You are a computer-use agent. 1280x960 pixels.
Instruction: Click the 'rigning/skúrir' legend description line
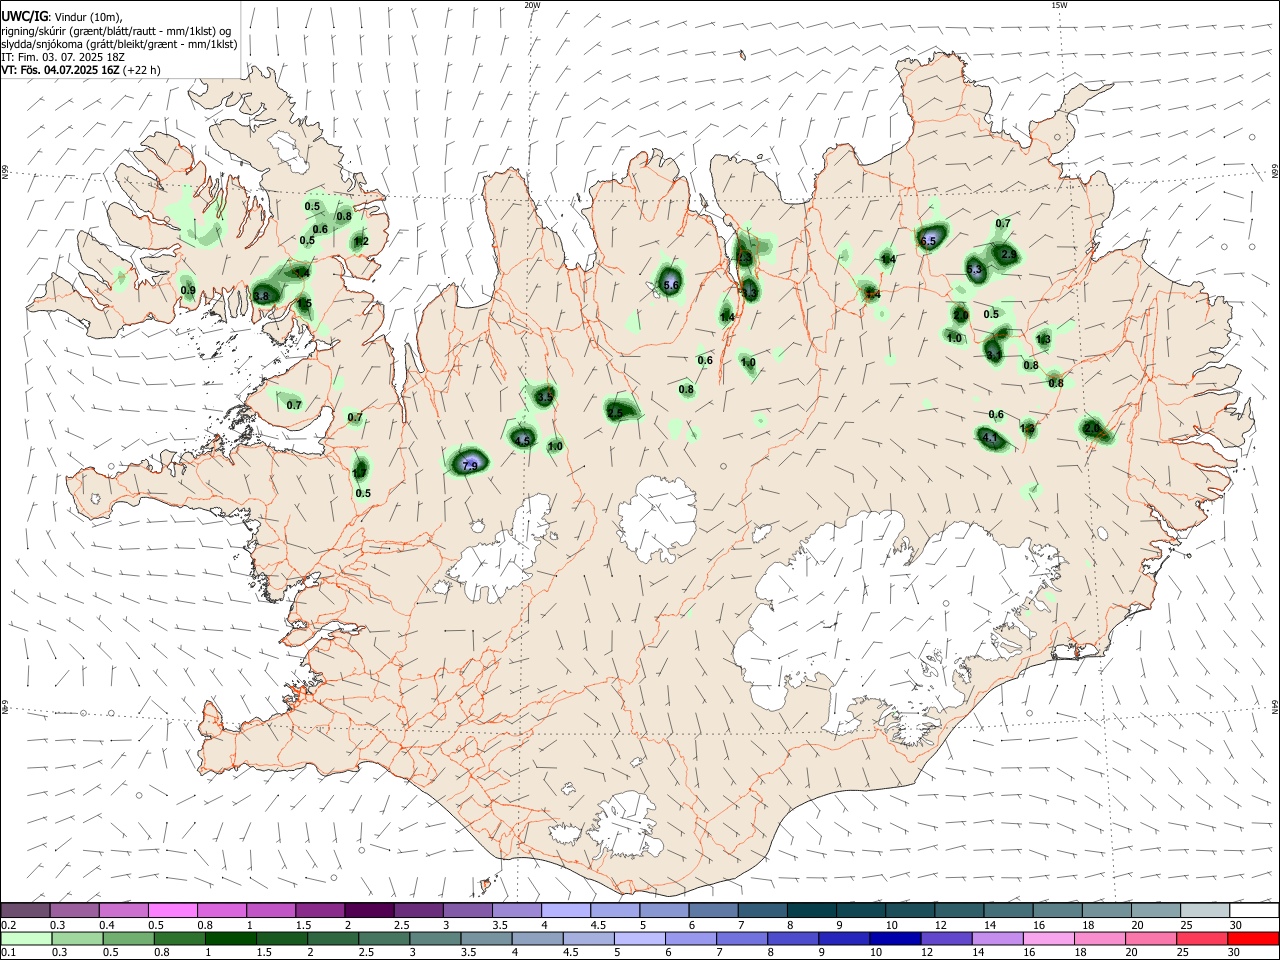point(116,30)
